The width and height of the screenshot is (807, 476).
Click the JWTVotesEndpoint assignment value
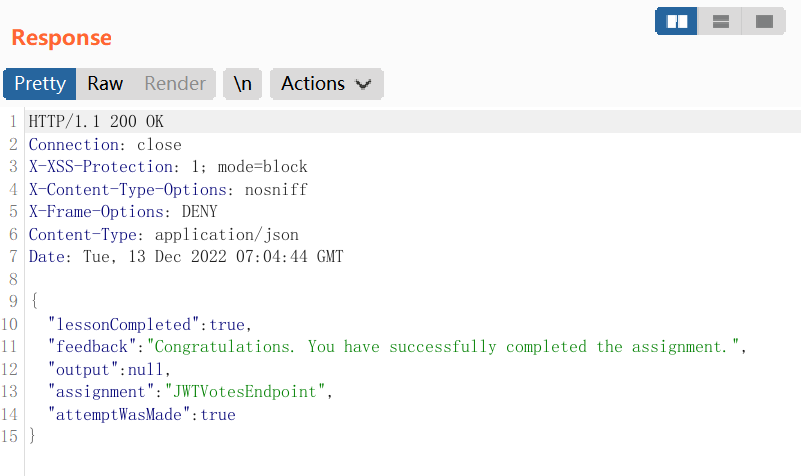[245, 392]
